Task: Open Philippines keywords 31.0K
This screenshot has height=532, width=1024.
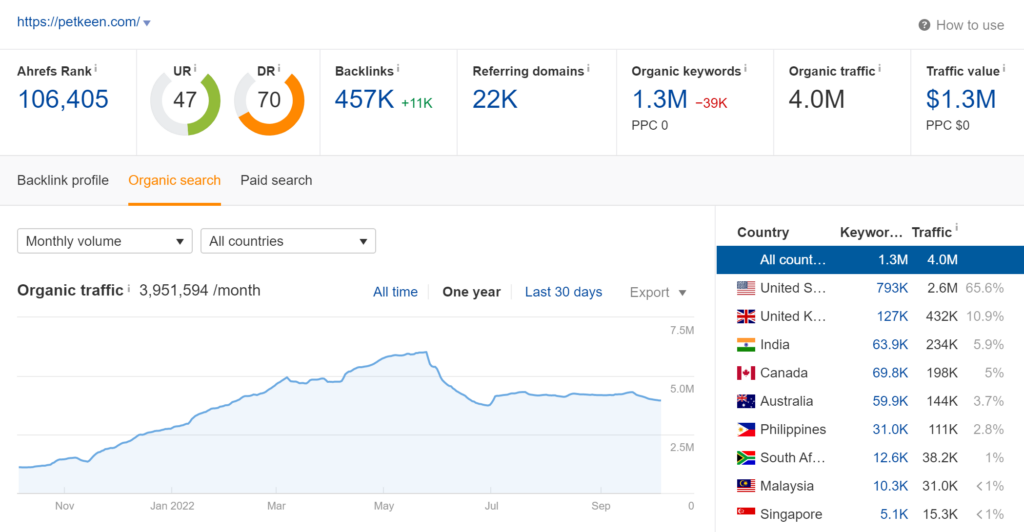Action: coord(890,430)
